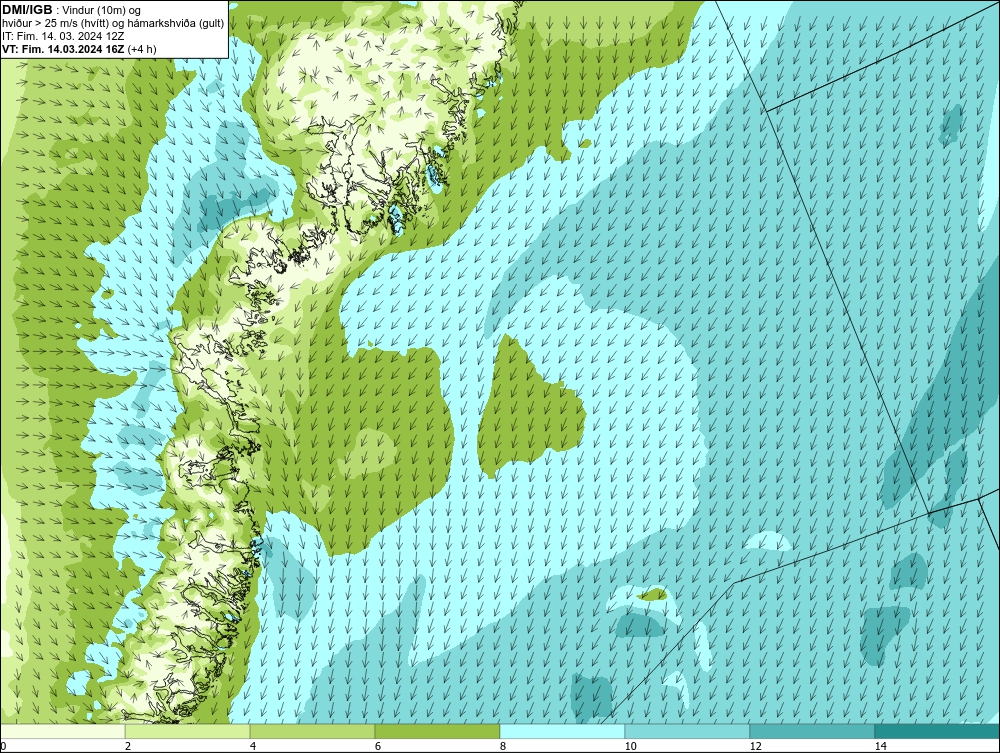Click legend scale label '0'
The image size is (1000, 753).
pyautogui.click(x=3, y=746)
